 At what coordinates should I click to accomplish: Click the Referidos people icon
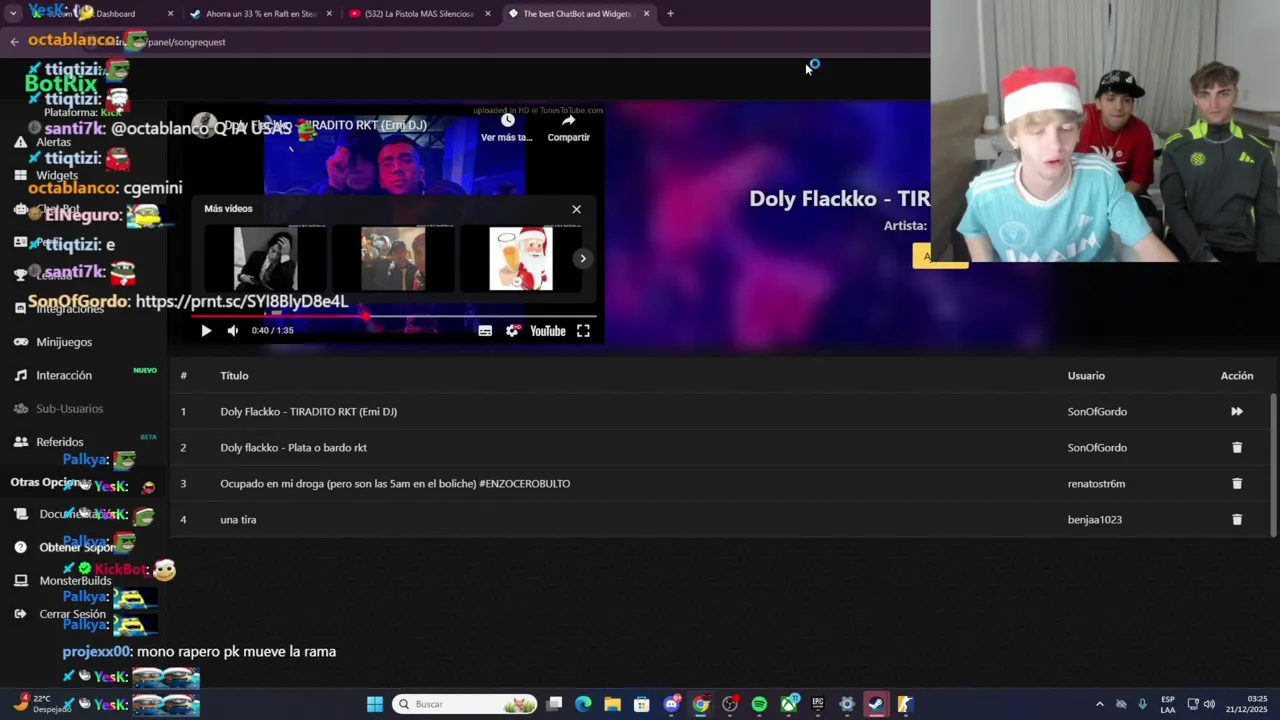20,442
